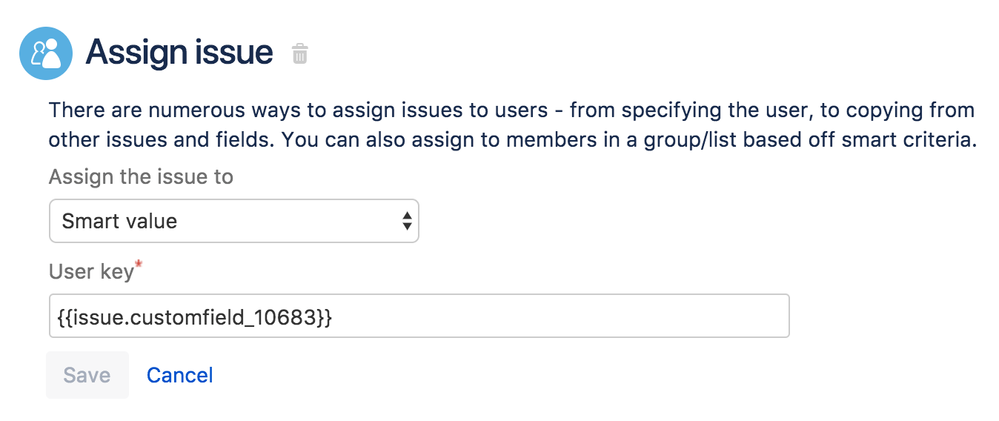Click the blue Assign issue action icon
The height and width of the screenshot is (421, 999).
click(x=46, y=53)
